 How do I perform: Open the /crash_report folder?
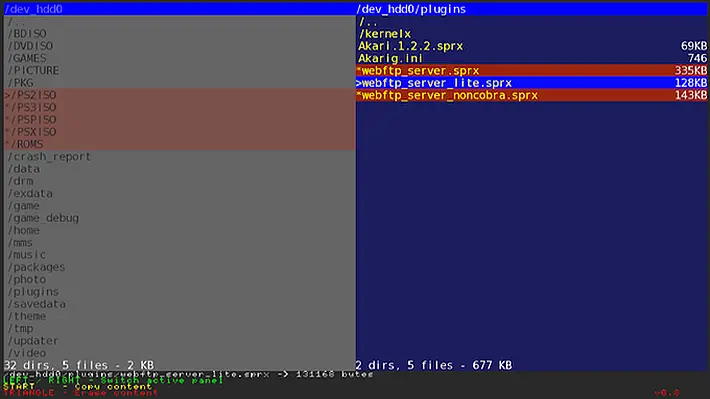[180, 157]
